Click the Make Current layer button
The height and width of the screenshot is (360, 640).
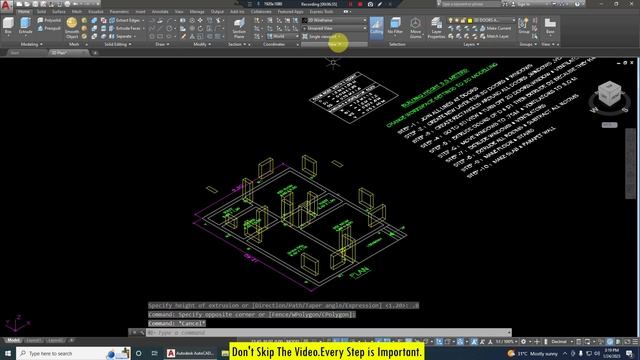[x=496, y=28]
